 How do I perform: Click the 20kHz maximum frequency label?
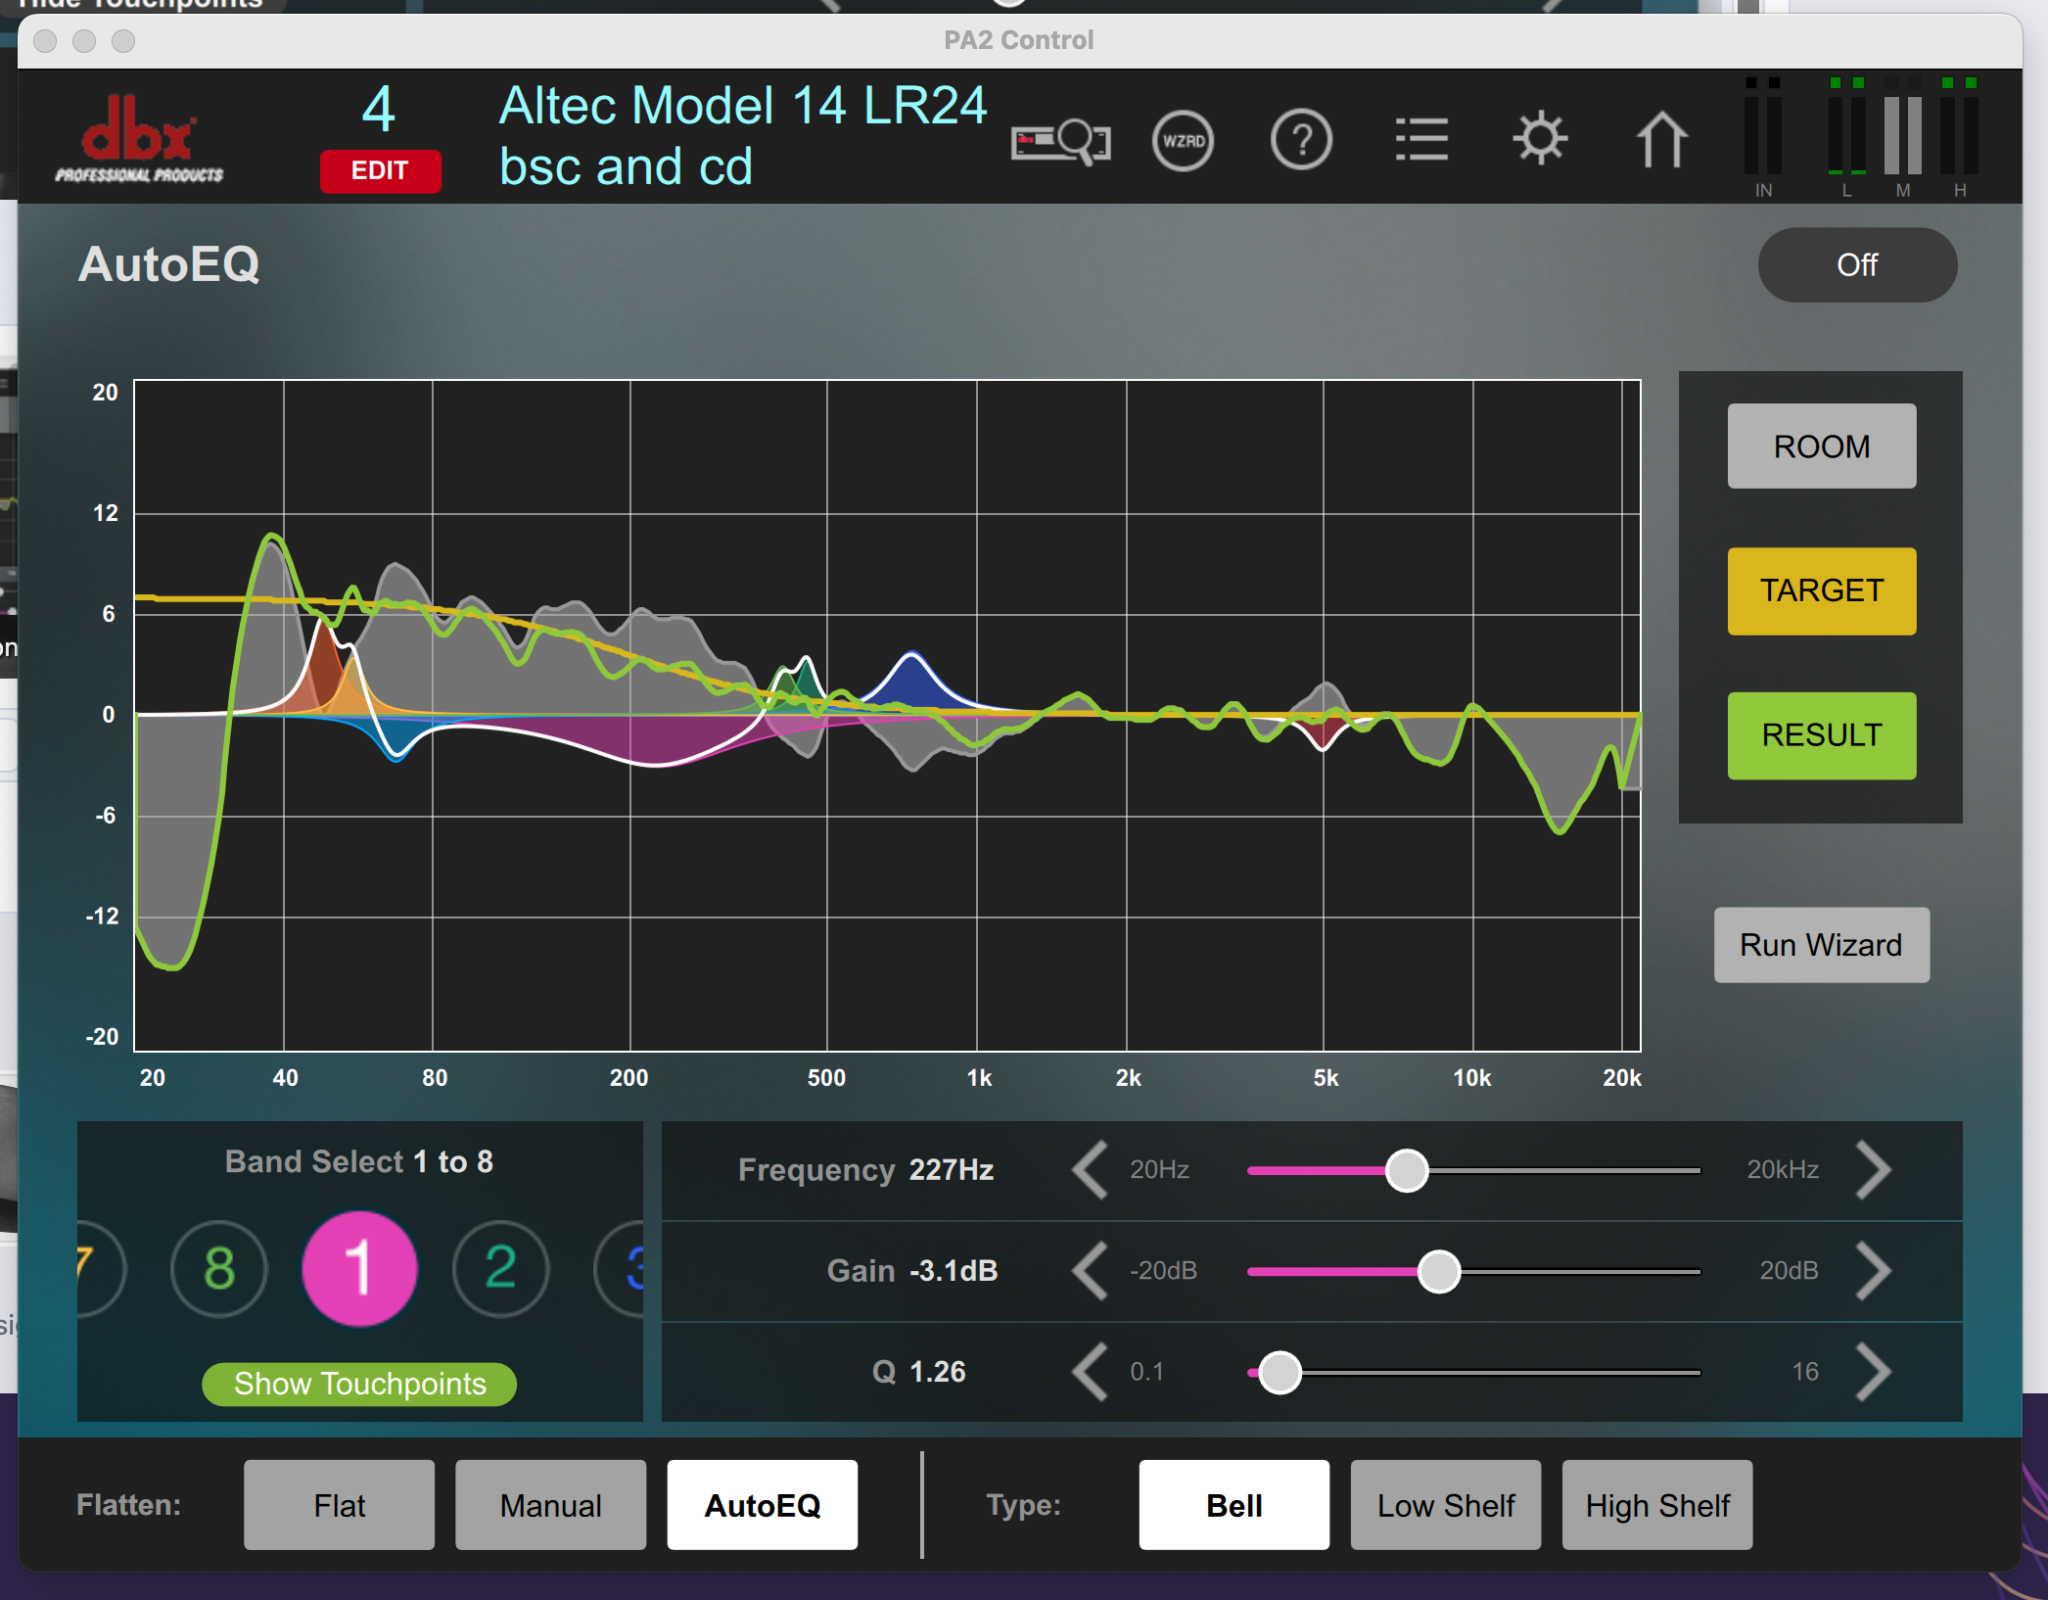(x=1783, y=1170)
